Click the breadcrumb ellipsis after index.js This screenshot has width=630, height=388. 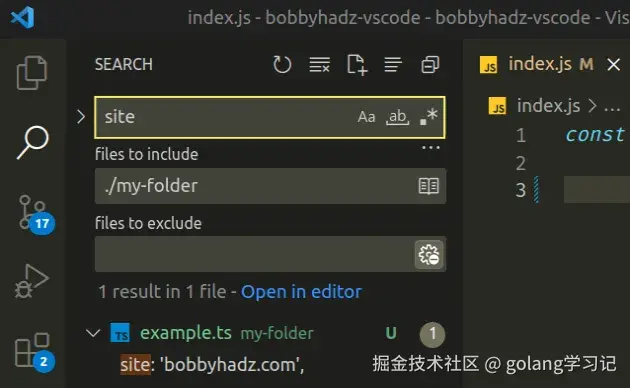click(x=612, y=108)
